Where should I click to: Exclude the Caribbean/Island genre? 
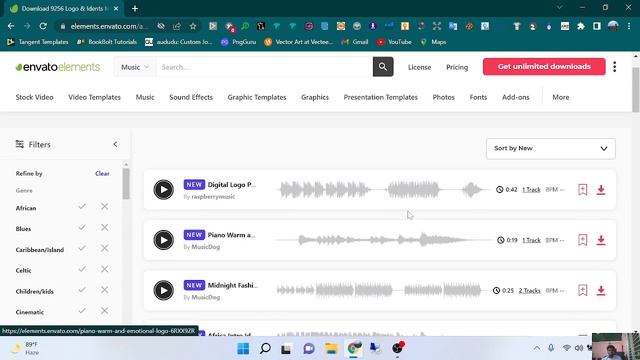coord(104,248)
